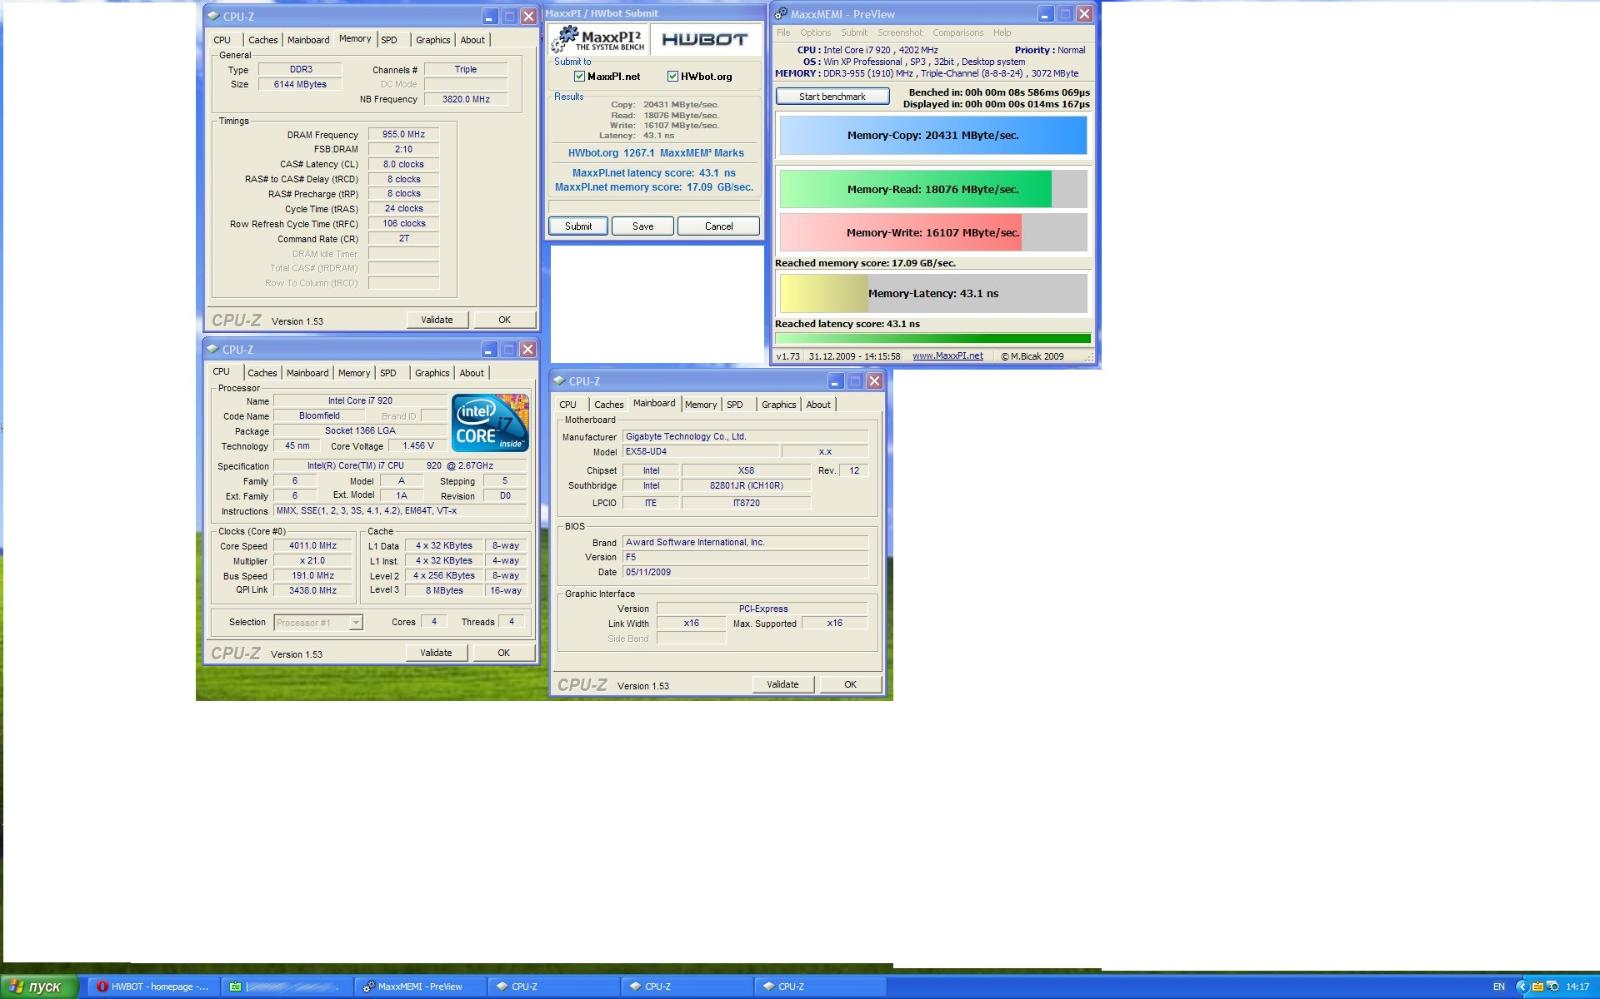The width and height of the screenshot is (1600, 999).
Task: Click the Intel Core i7 inside logo
Action: click(490, 422)
